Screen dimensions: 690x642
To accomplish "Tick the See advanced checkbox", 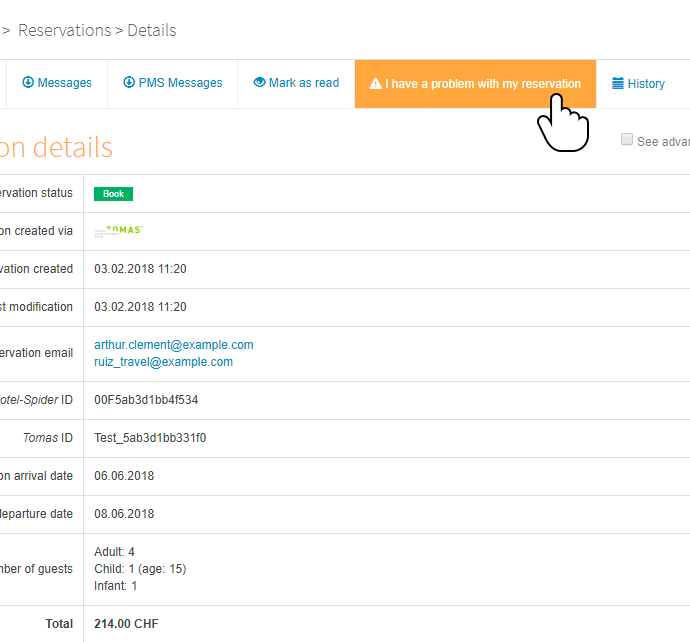I will coord(627,140).
